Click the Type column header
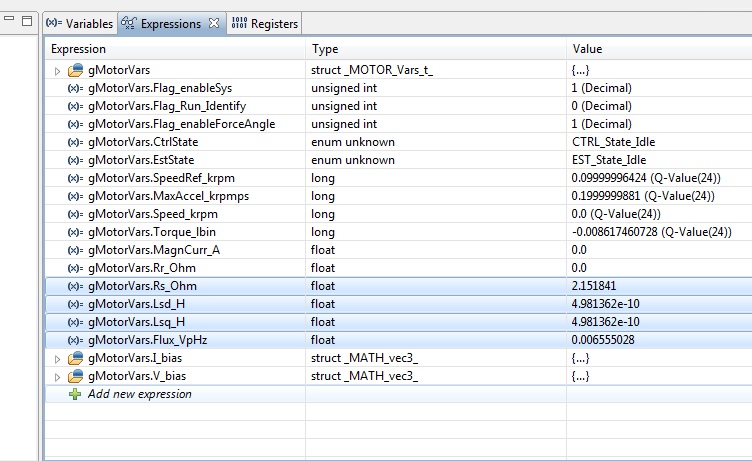This screenshot has width=752, height=461. click(435, 49)
